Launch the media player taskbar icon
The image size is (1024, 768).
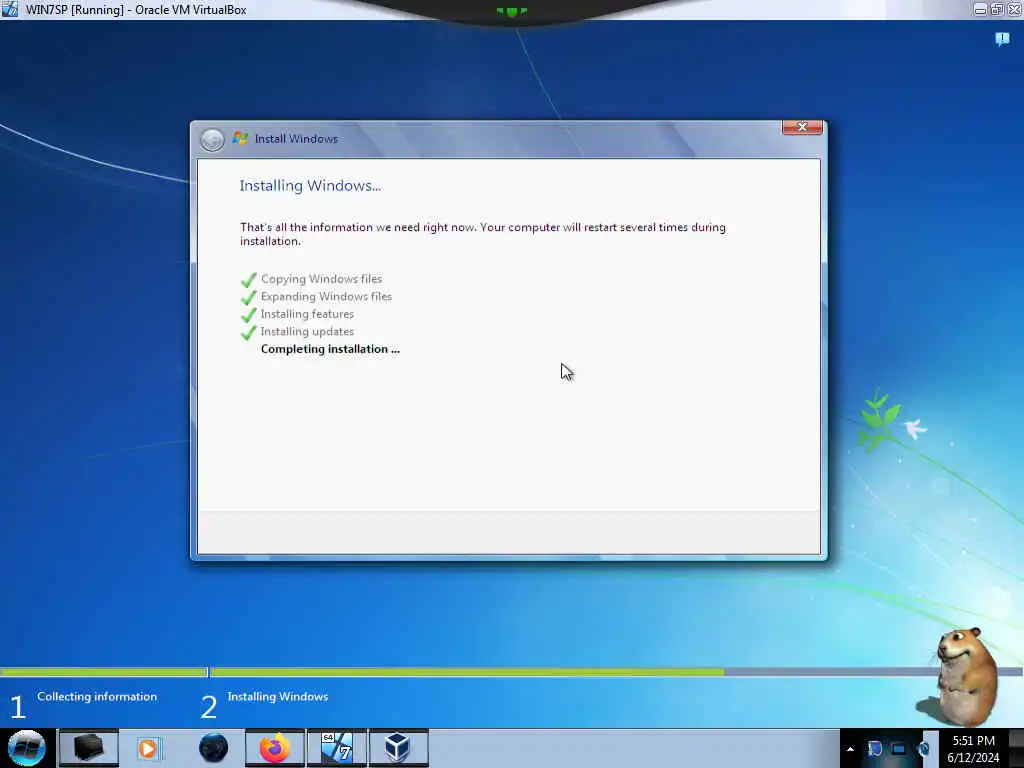point(148,748)
